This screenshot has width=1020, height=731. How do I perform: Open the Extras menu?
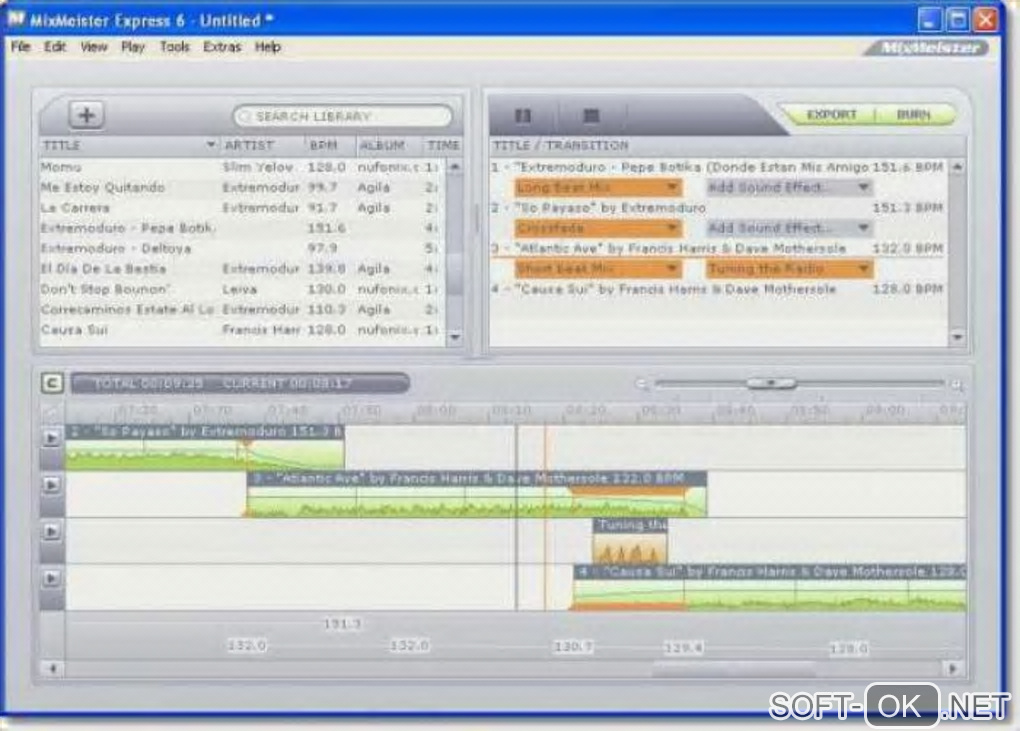point(222,47)
